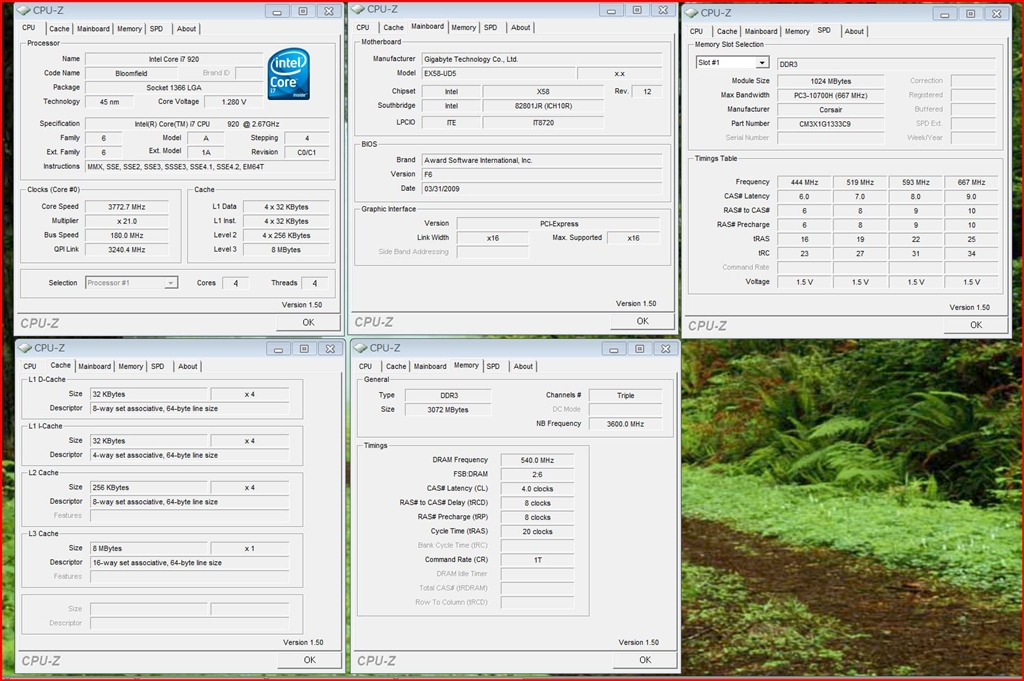This screenshot has width=1024, height=681.
Task: Click CPU-Z title icon in the Cache window
Action: tap(25, 348)
